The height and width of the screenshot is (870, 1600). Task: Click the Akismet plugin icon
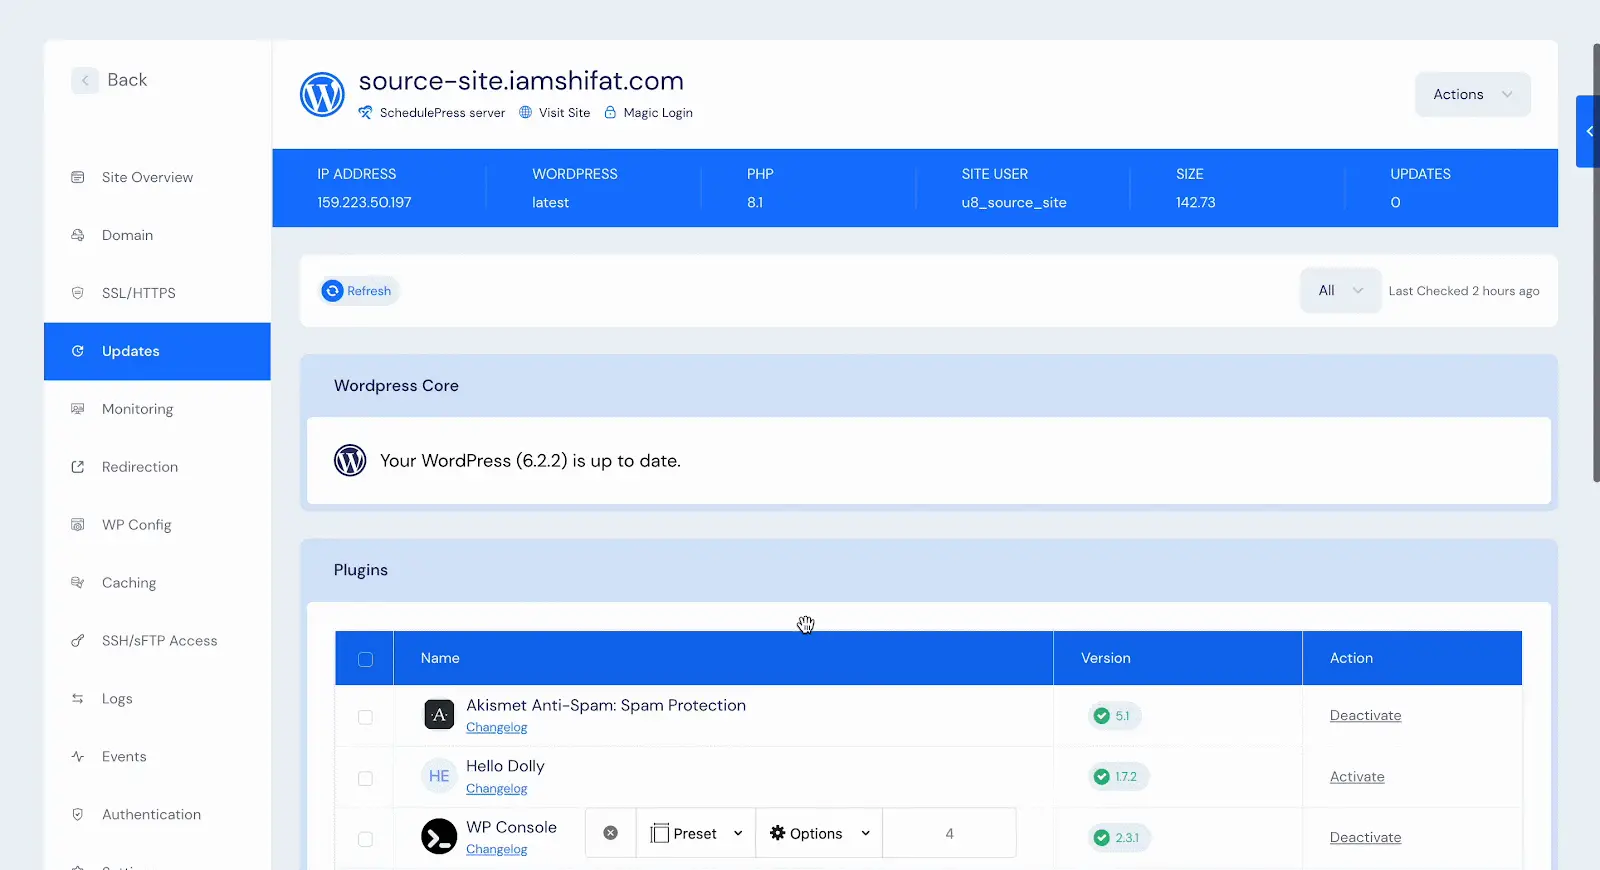pos(439,716)
